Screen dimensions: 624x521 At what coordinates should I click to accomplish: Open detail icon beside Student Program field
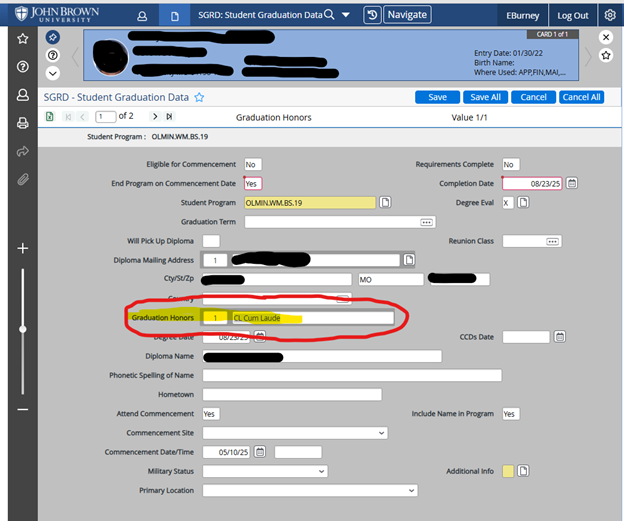(386, 202)
